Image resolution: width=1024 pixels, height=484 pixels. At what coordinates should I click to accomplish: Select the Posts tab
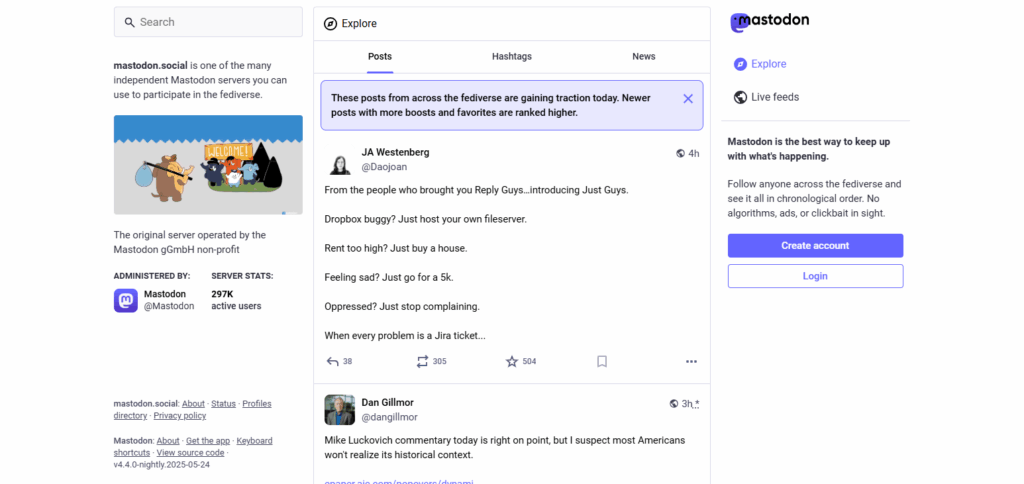(380, 56)
